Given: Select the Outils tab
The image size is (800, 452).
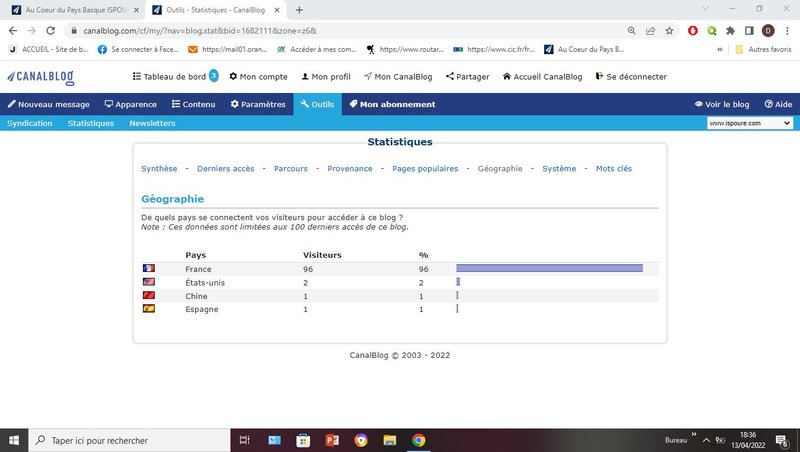Looking at the screenshot, I should click(x=317, y=104).
